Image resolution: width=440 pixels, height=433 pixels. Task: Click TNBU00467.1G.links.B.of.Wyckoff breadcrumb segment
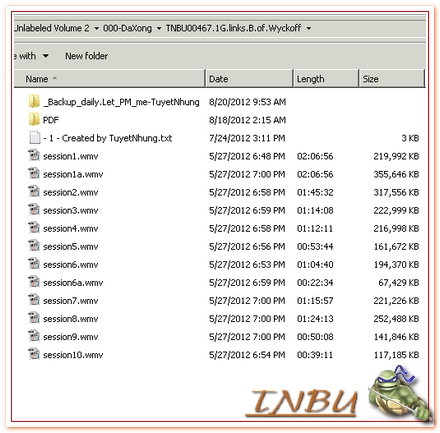(234, 28)
